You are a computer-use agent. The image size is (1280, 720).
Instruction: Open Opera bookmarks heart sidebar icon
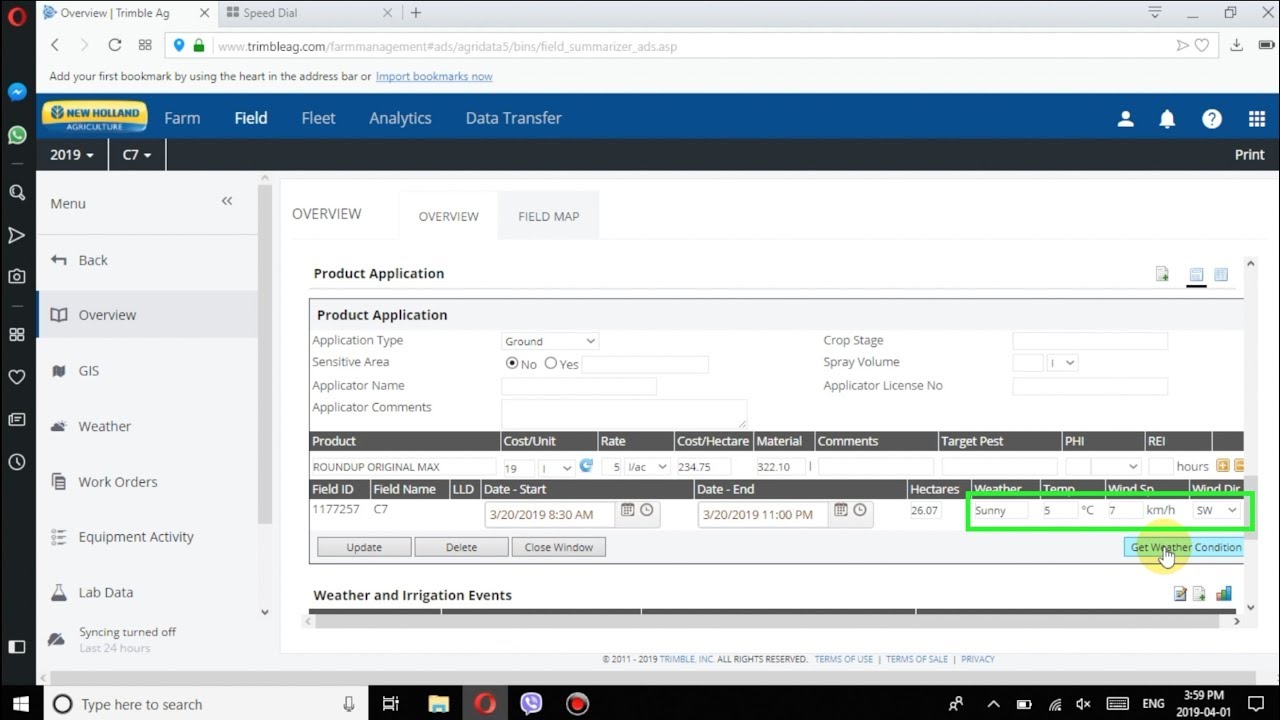click(x=17, y=377)
